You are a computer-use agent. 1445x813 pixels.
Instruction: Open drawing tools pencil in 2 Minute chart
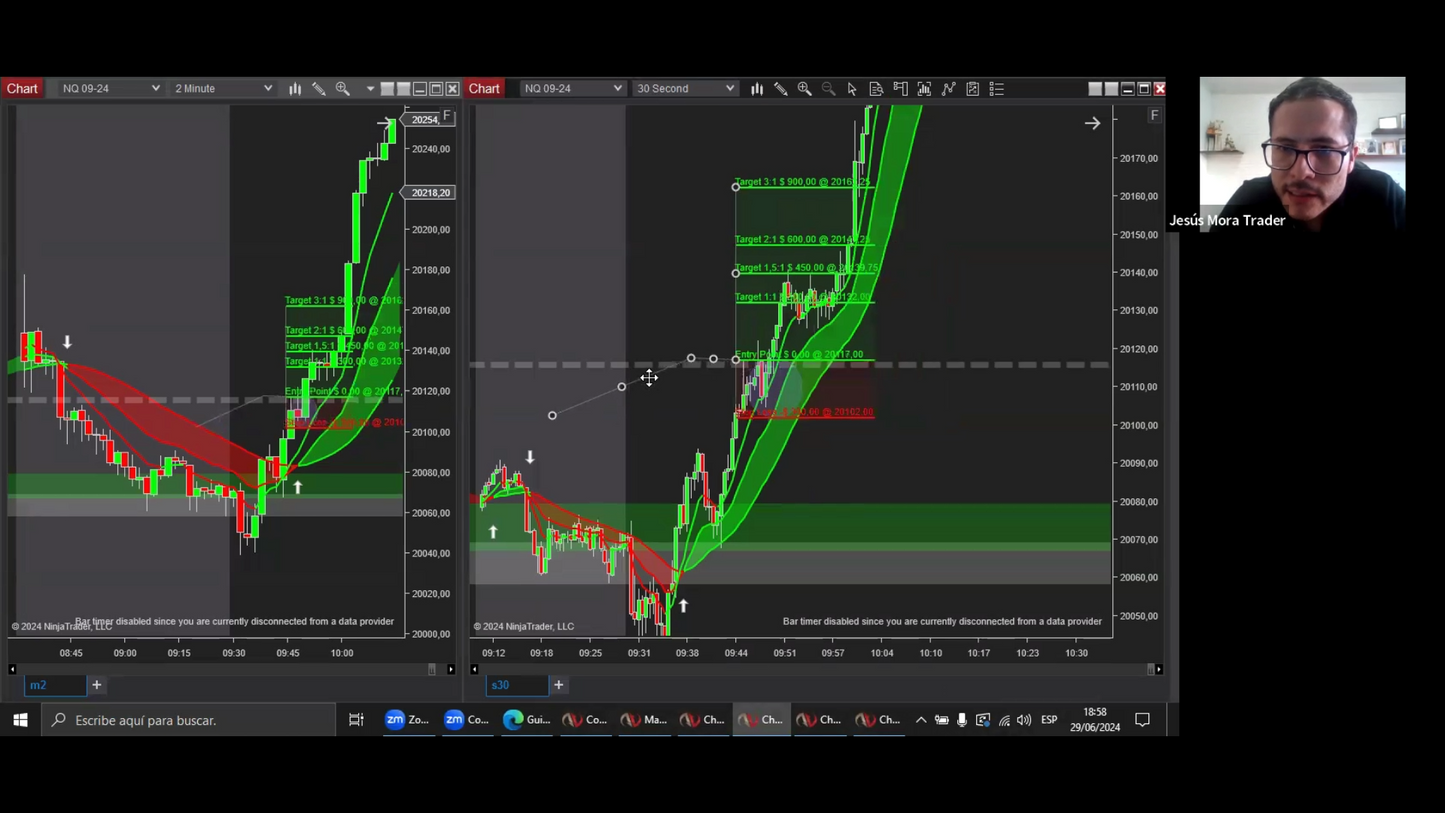point(319,89)
